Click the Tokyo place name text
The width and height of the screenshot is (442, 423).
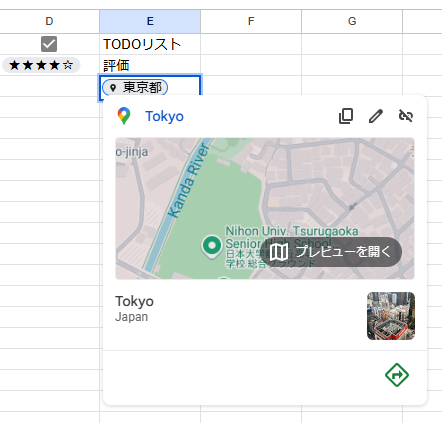(134, 301)
